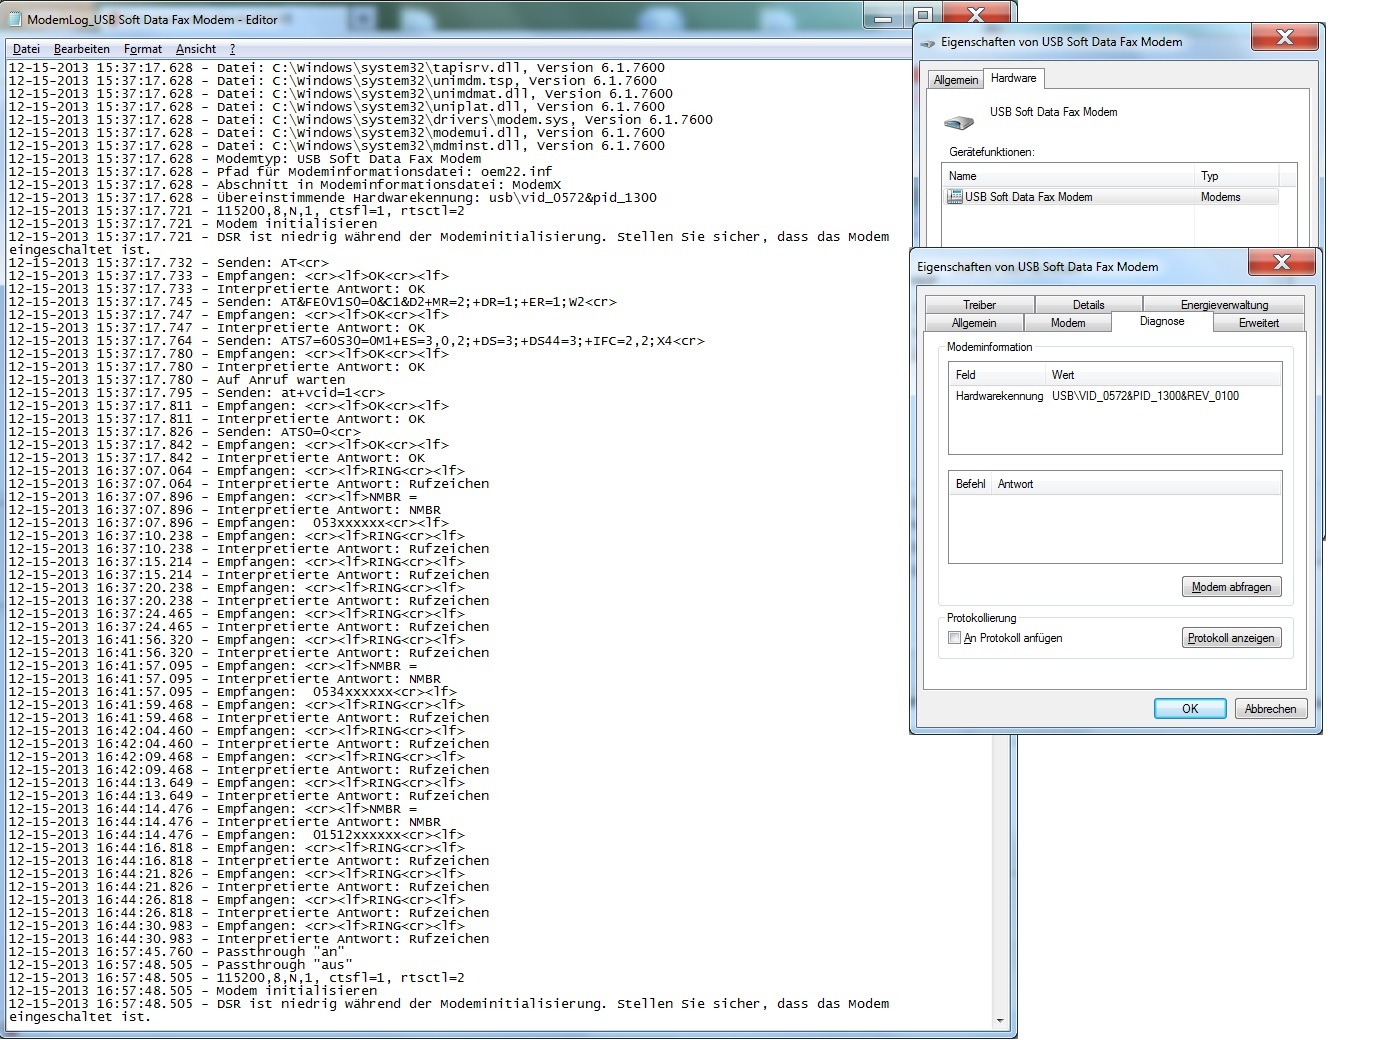
Task: Select USB Soft Data Fax Modem list entry
Action: (1028, 197)
